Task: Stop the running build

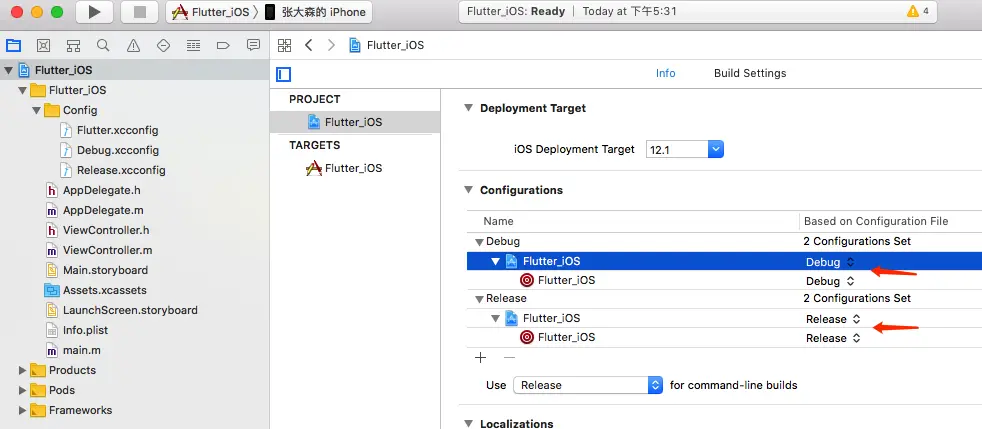Action: pos(140,12)
